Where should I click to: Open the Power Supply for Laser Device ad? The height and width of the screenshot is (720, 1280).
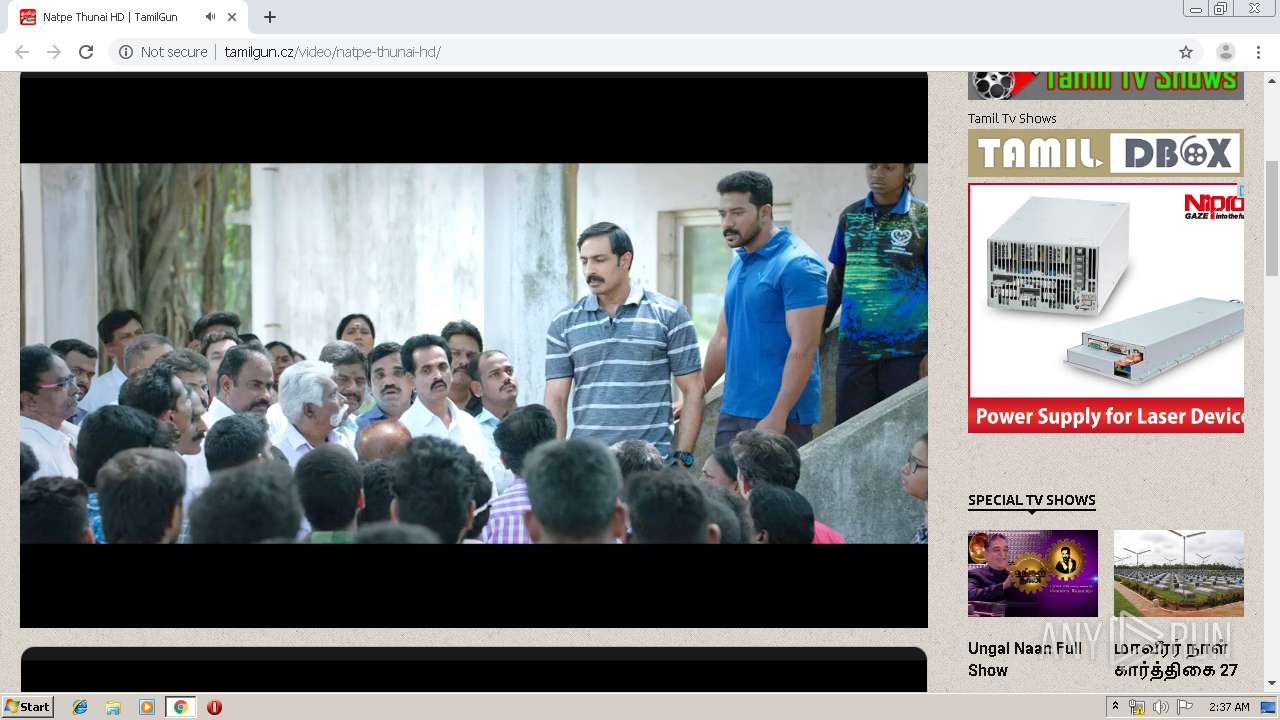pyautogui.click(x=1106, y=308)
